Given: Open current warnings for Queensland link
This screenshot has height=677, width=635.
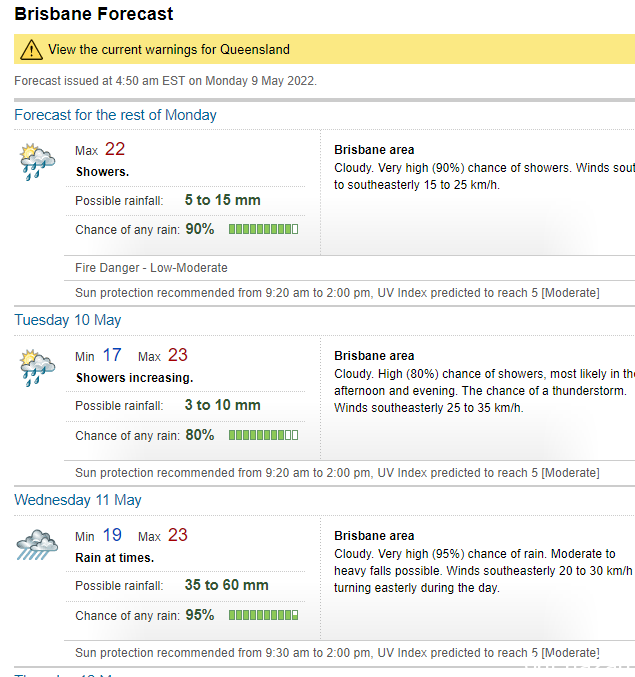Looking at the screenshot, I should pos(168,50).
